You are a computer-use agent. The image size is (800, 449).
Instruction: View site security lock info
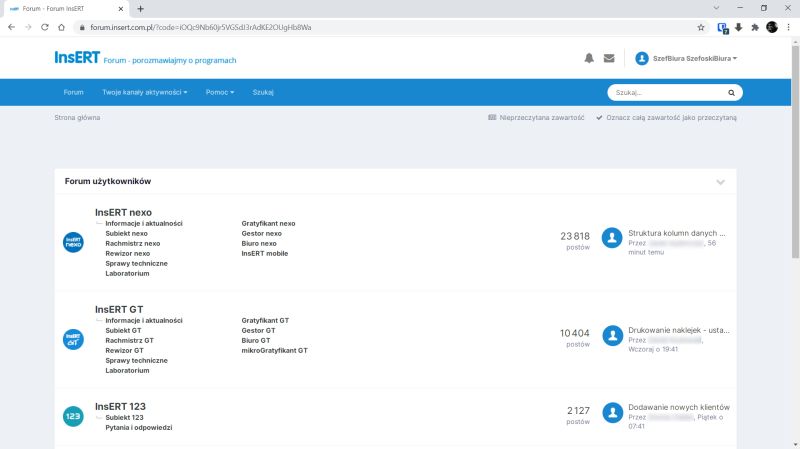click(x=82, y=28)
